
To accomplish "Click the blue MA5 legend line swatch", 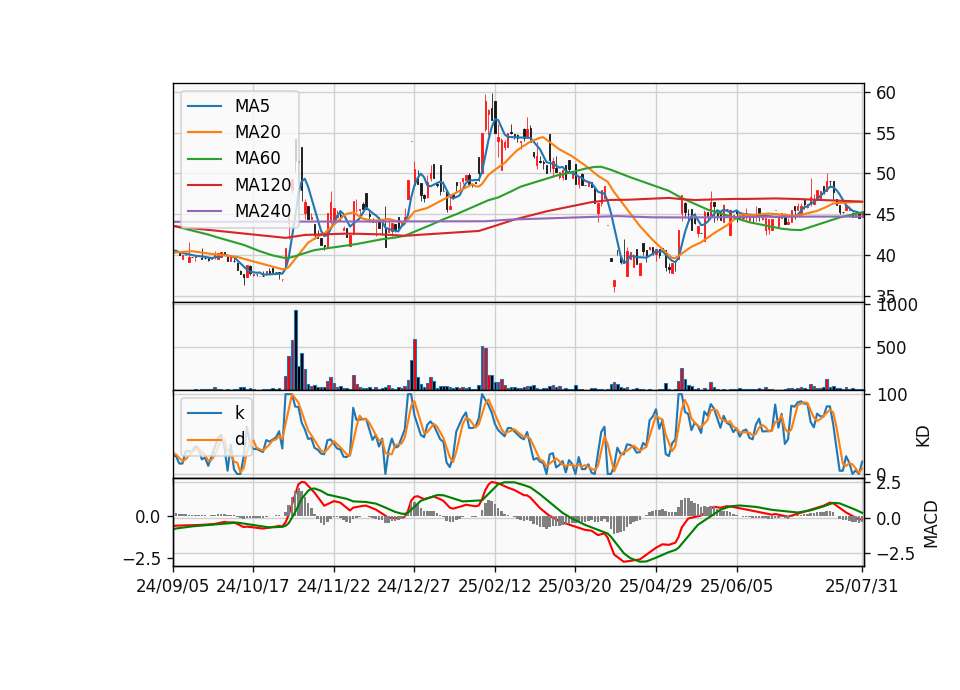I will pos(204,107).
